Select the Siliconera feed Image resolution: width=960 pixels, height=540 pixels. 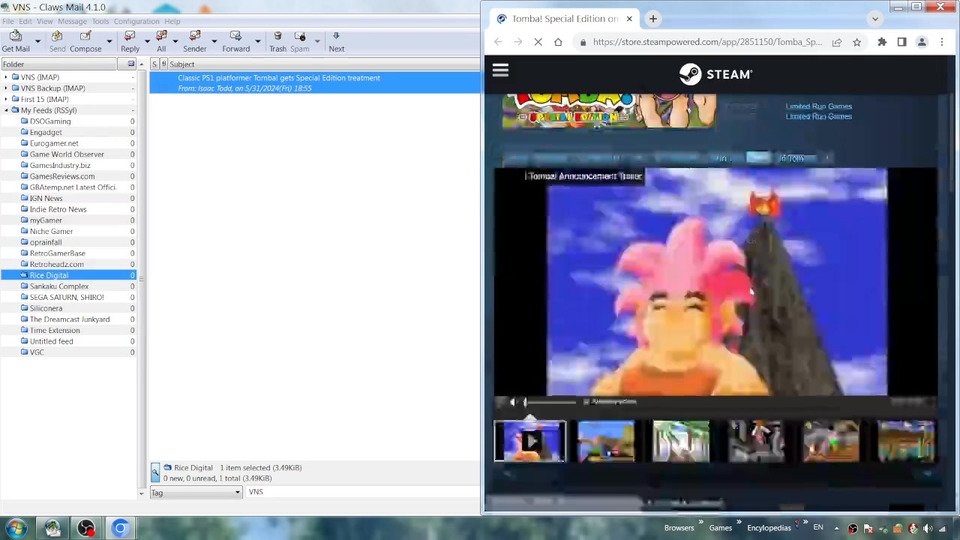[x=46, y=309]
